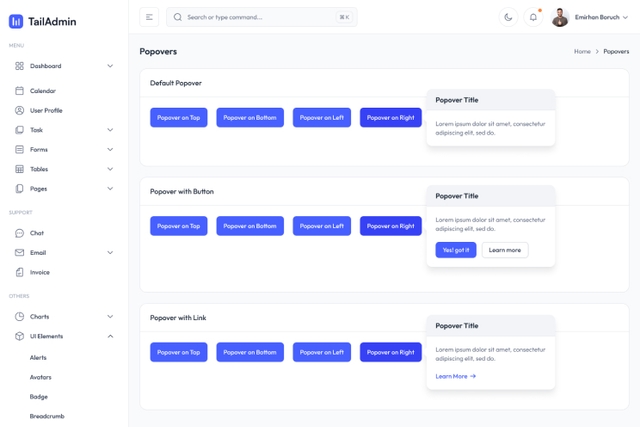The width and height of the screenshot is (640, 427).
Task: Click the Dashboard grid icon
Action: (x=19, y=66)
